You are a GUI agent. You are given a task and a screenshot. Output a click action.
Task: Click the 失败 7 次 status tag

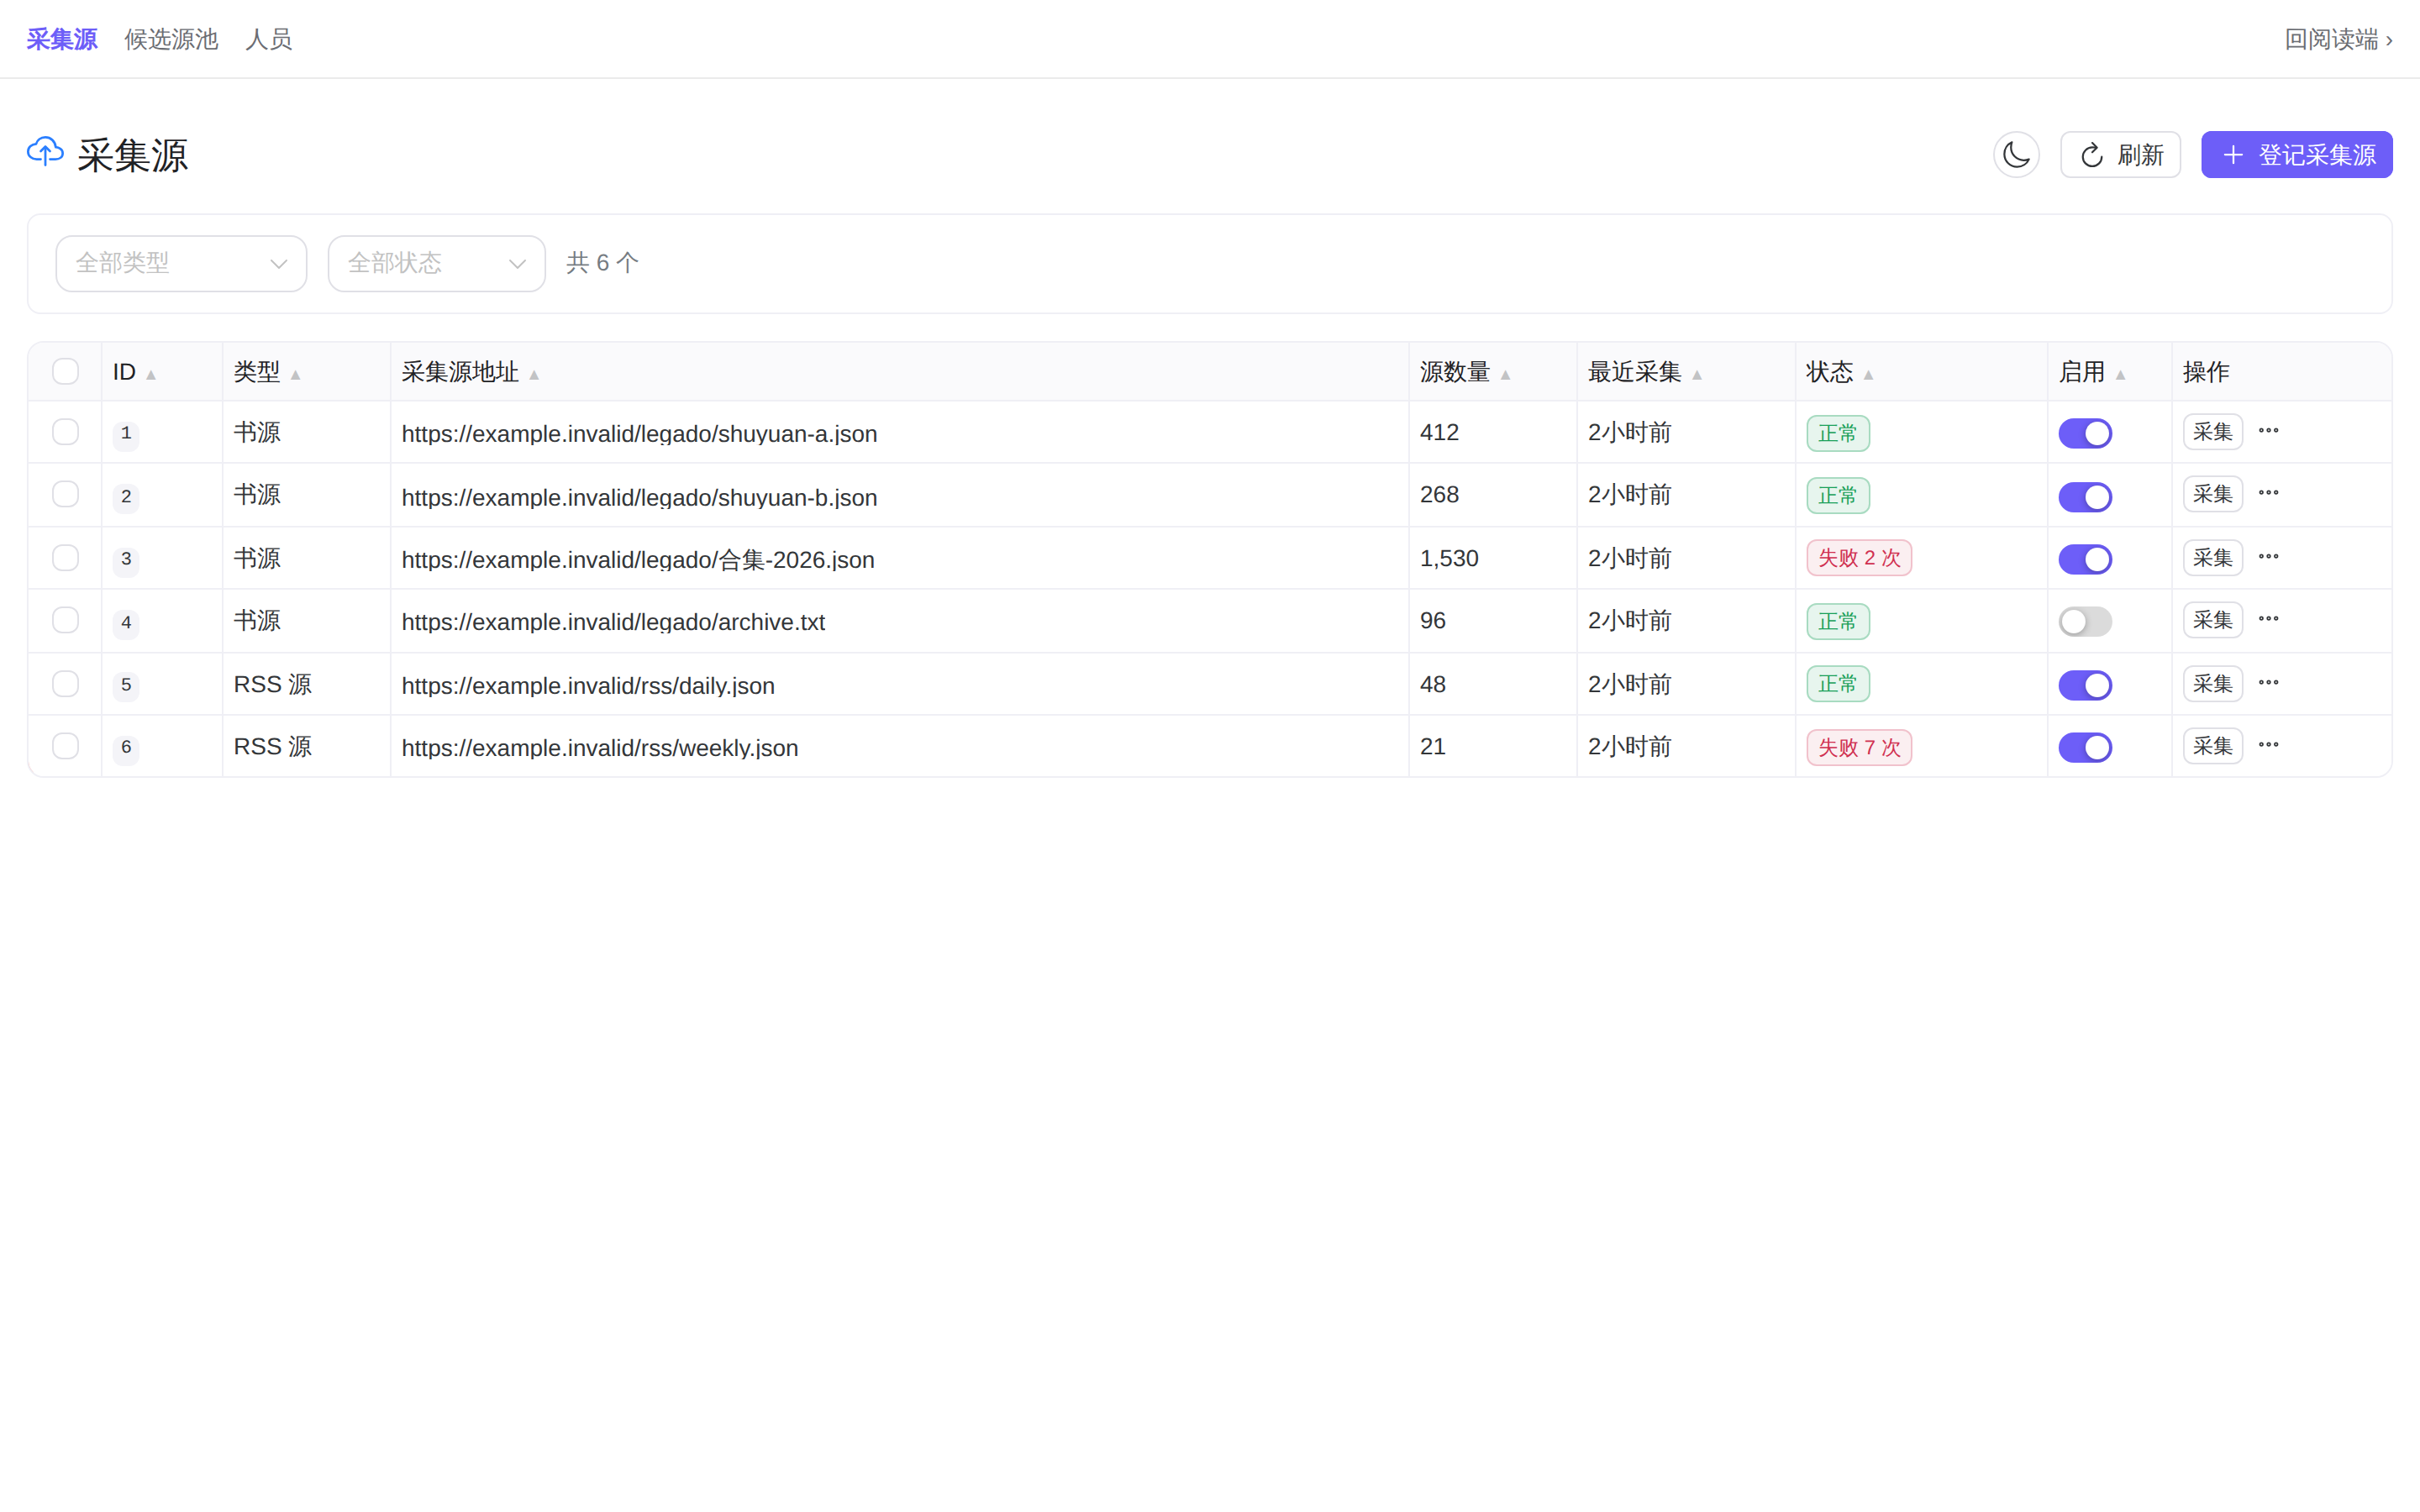click(x=1859, y=747)
